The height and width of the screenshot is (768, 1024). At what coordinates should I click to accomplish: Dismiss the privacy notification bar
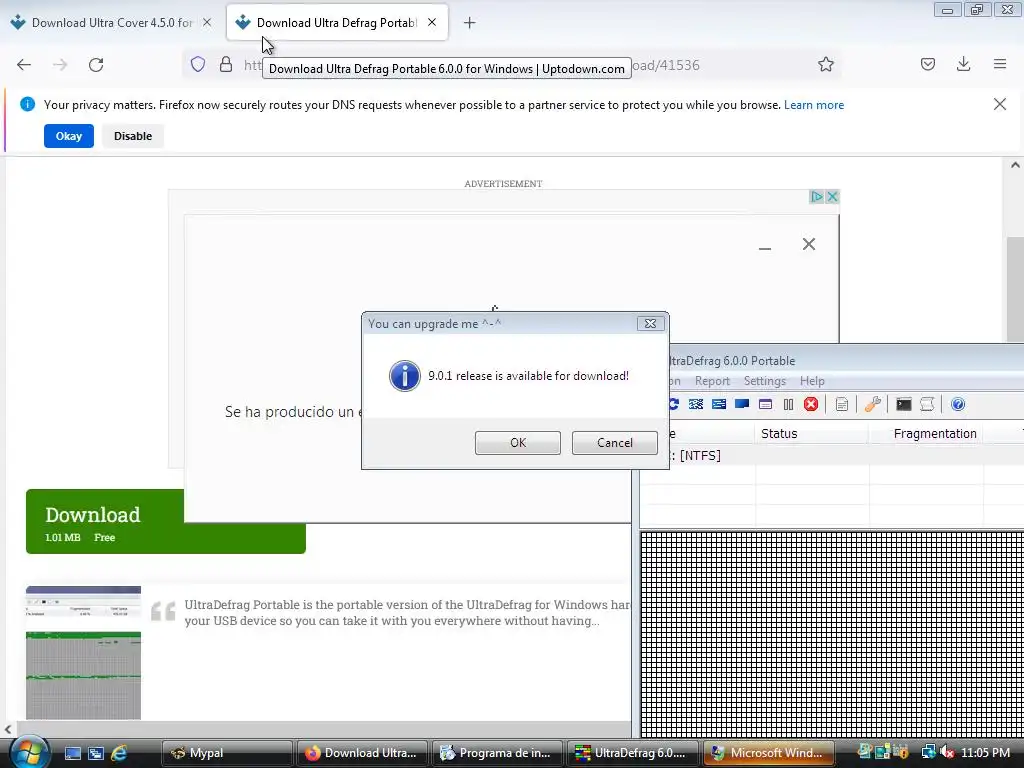(x=1000, y=104)
